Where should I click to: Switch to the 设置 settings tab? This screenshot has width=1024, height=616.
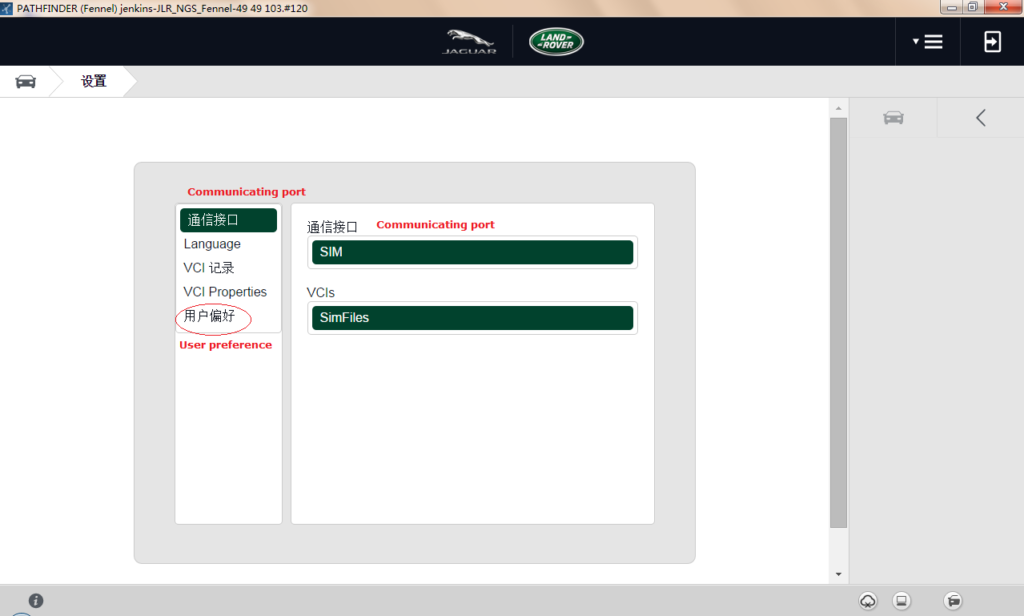(92, 81)
